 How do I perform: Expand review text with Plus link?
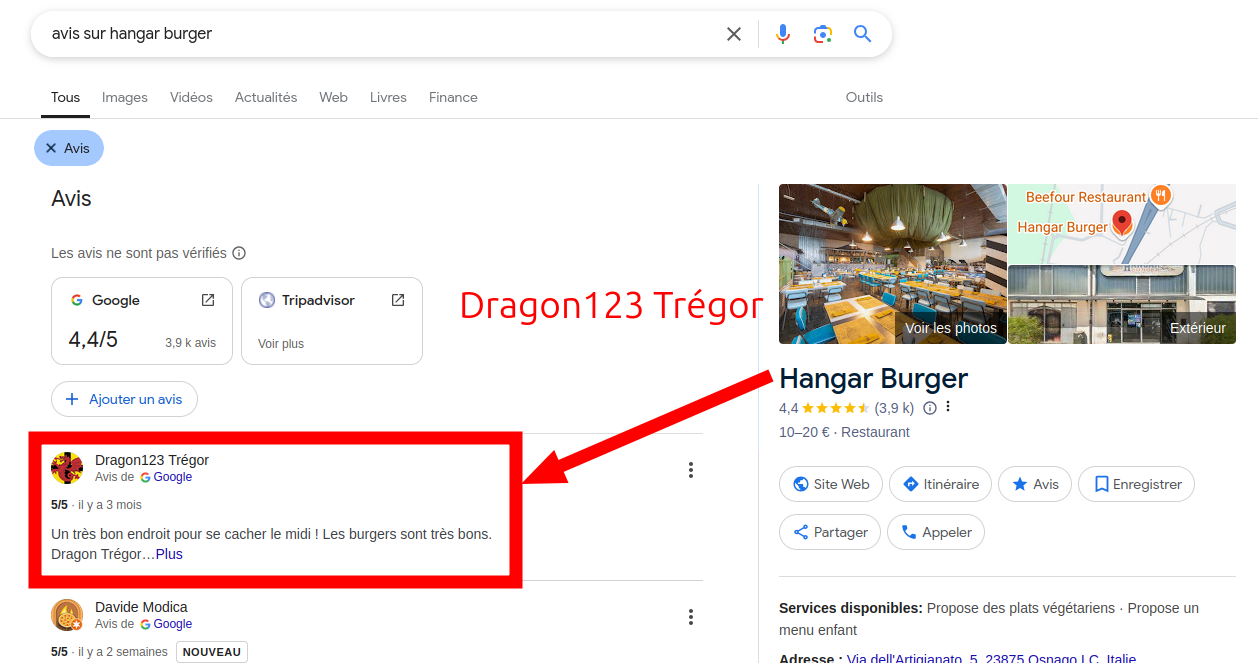click(169, 554)
